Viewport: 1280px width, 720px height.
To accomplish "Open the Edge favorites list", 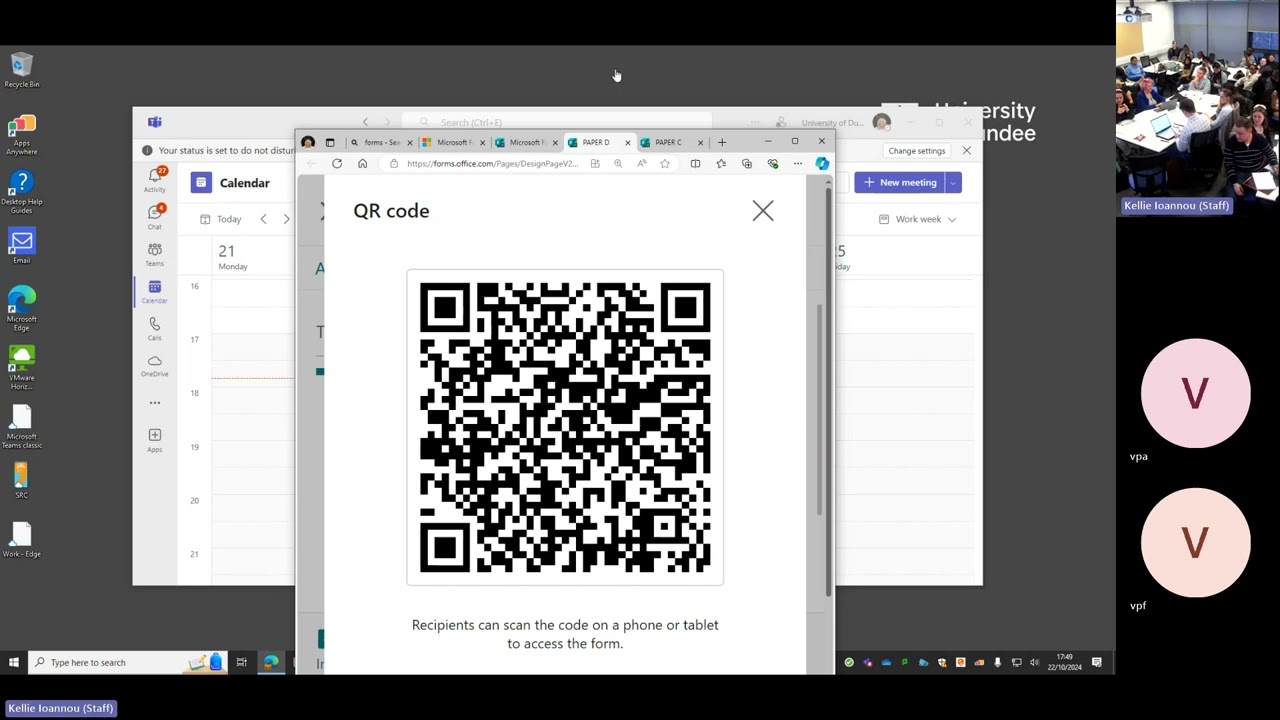I will point(721,164).
